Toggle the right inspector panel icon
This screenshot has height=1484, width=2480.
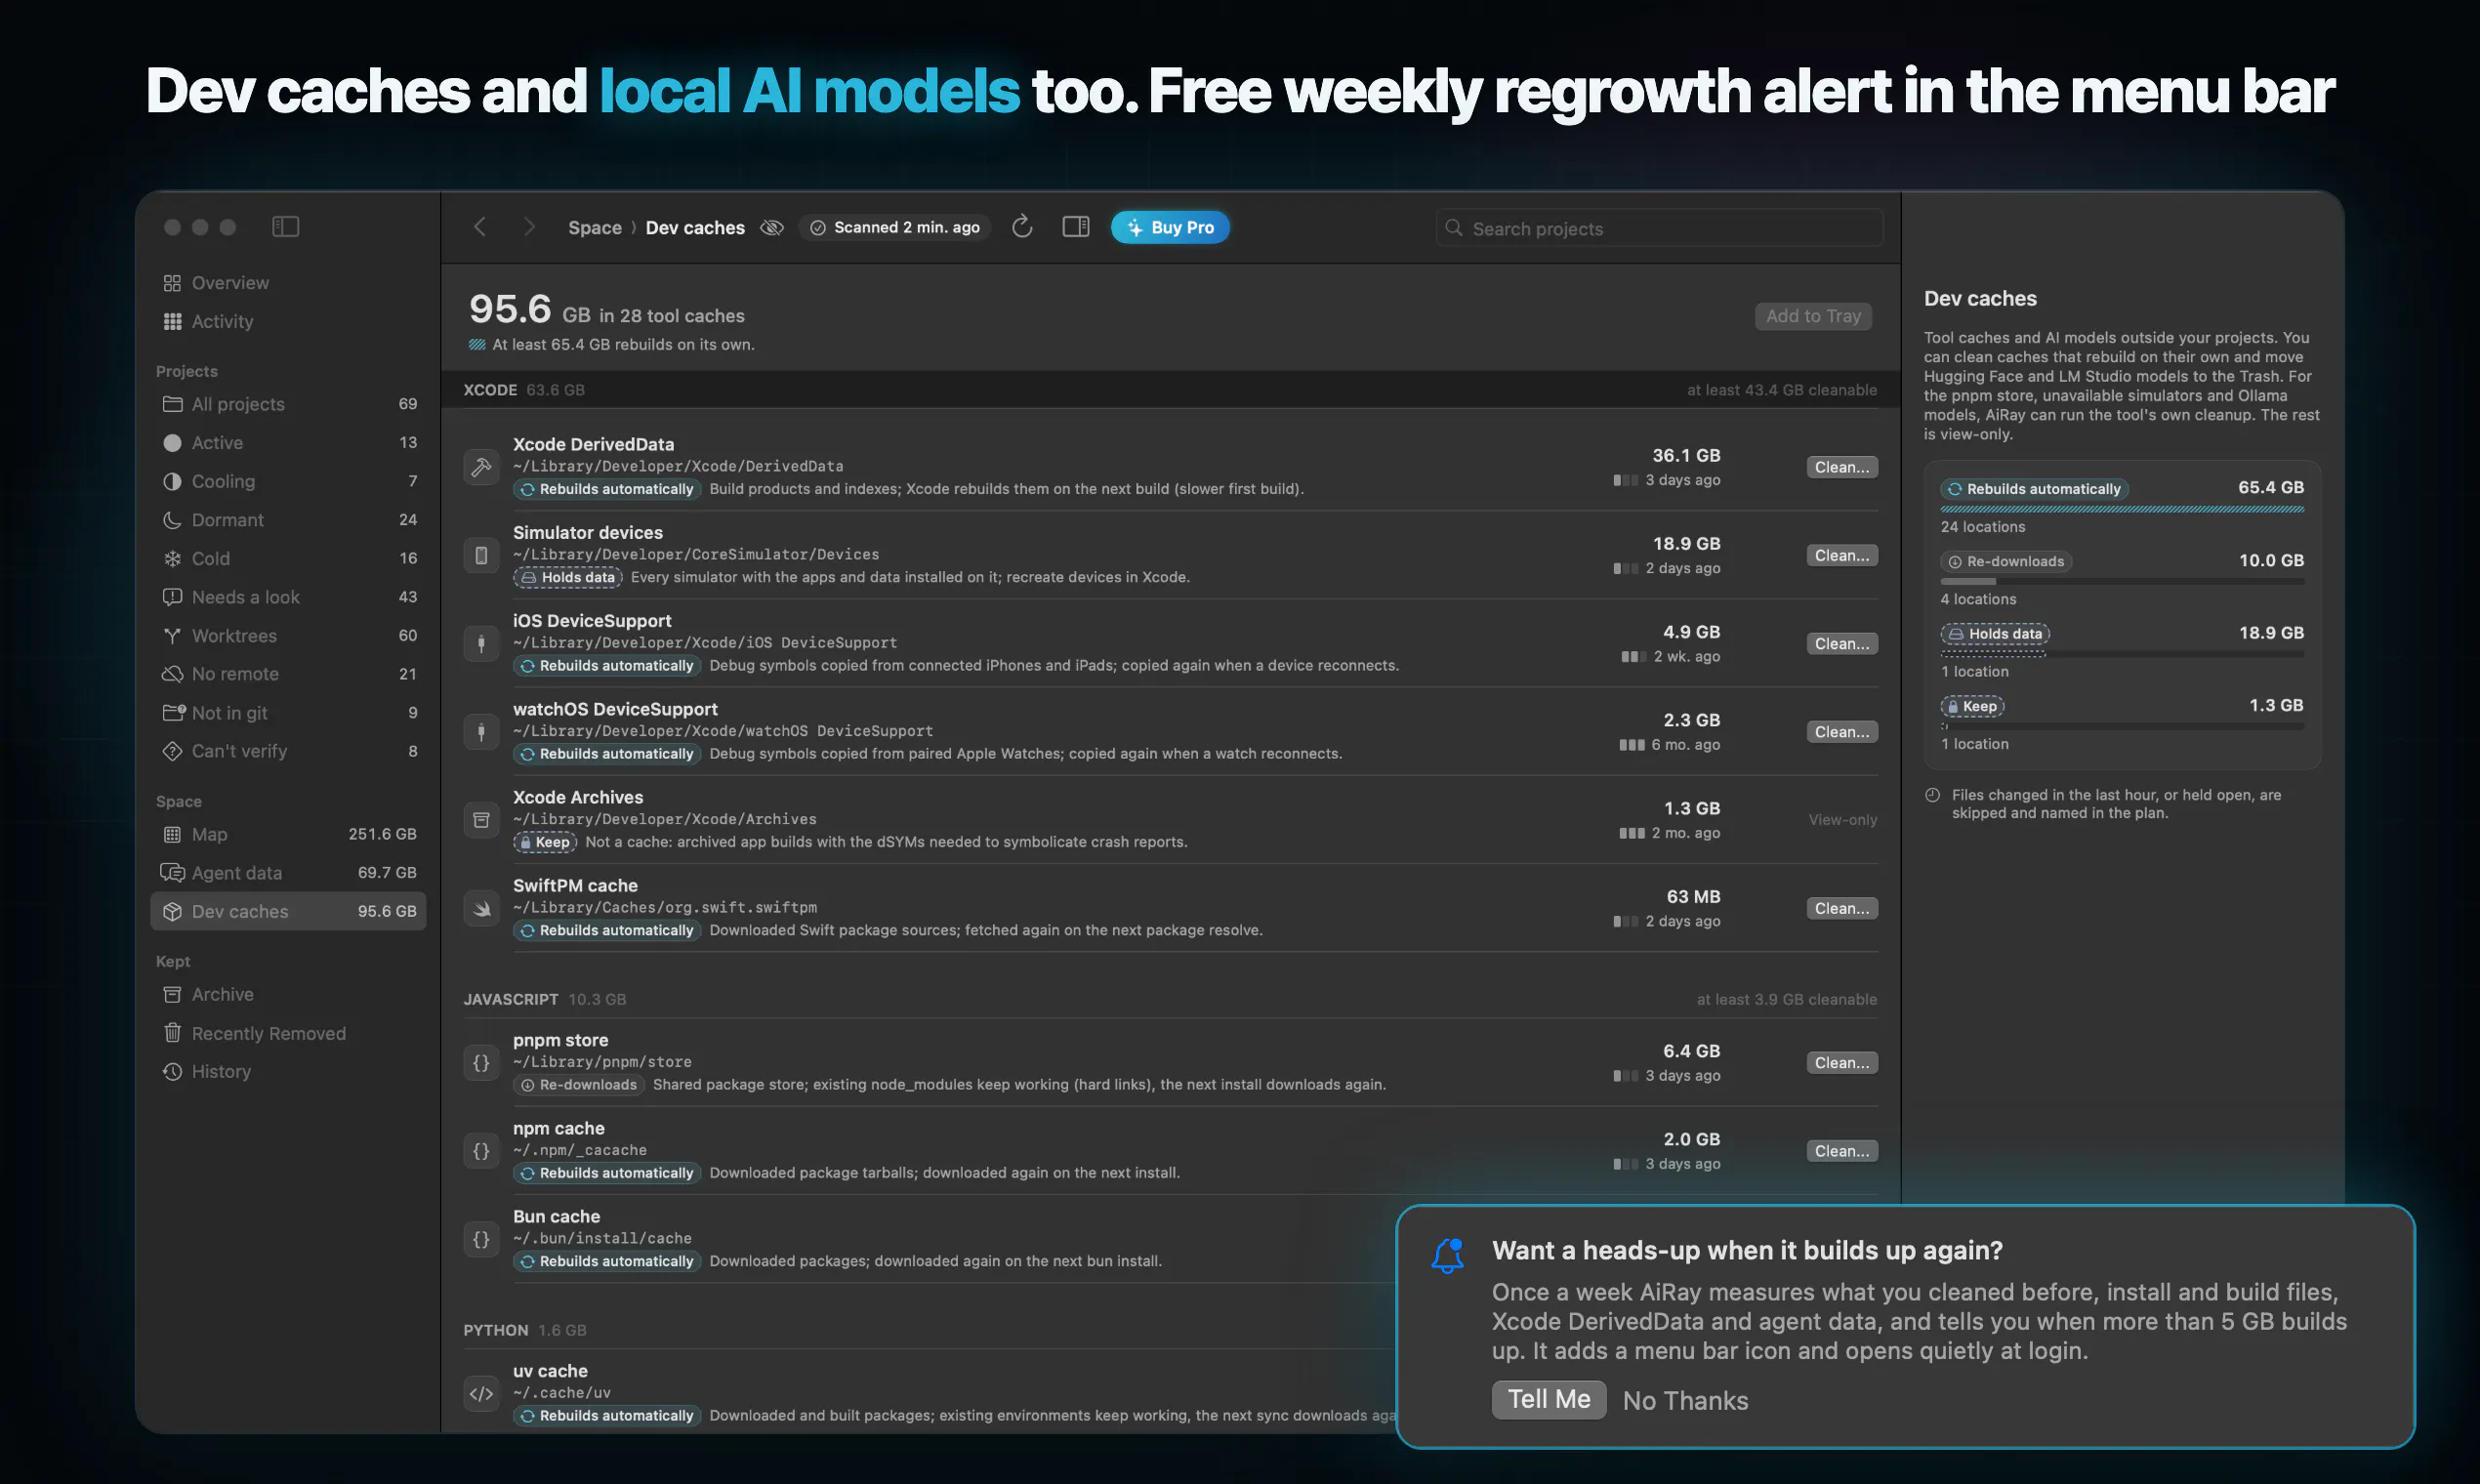pyautogui.click(x=1076, y=227)
